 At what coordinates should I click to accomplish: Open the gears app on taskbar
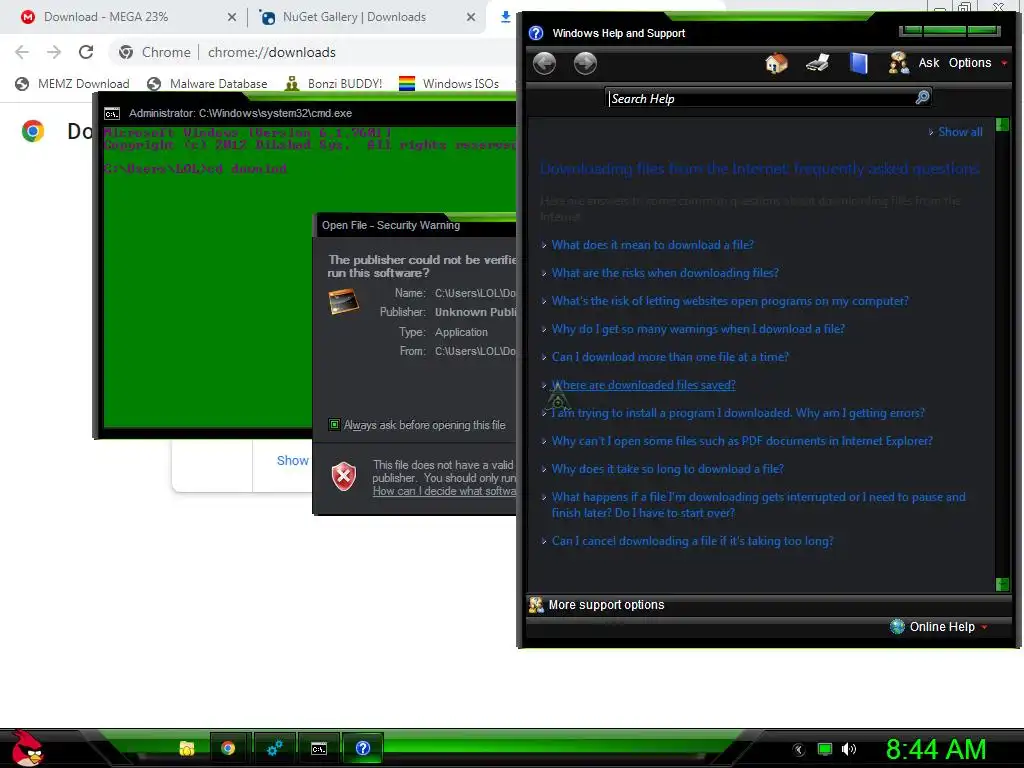274,748
